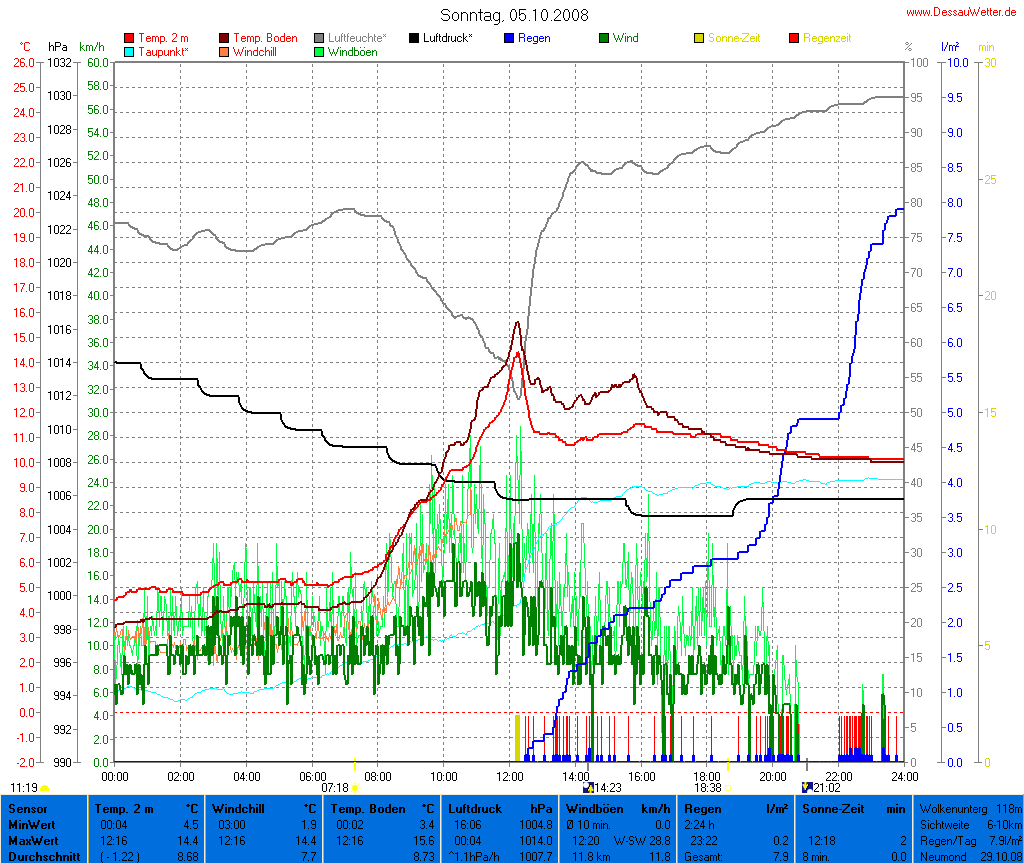Click the marker icon beside 14:23
The image size is (1024, 863).
tap(588, 787)
